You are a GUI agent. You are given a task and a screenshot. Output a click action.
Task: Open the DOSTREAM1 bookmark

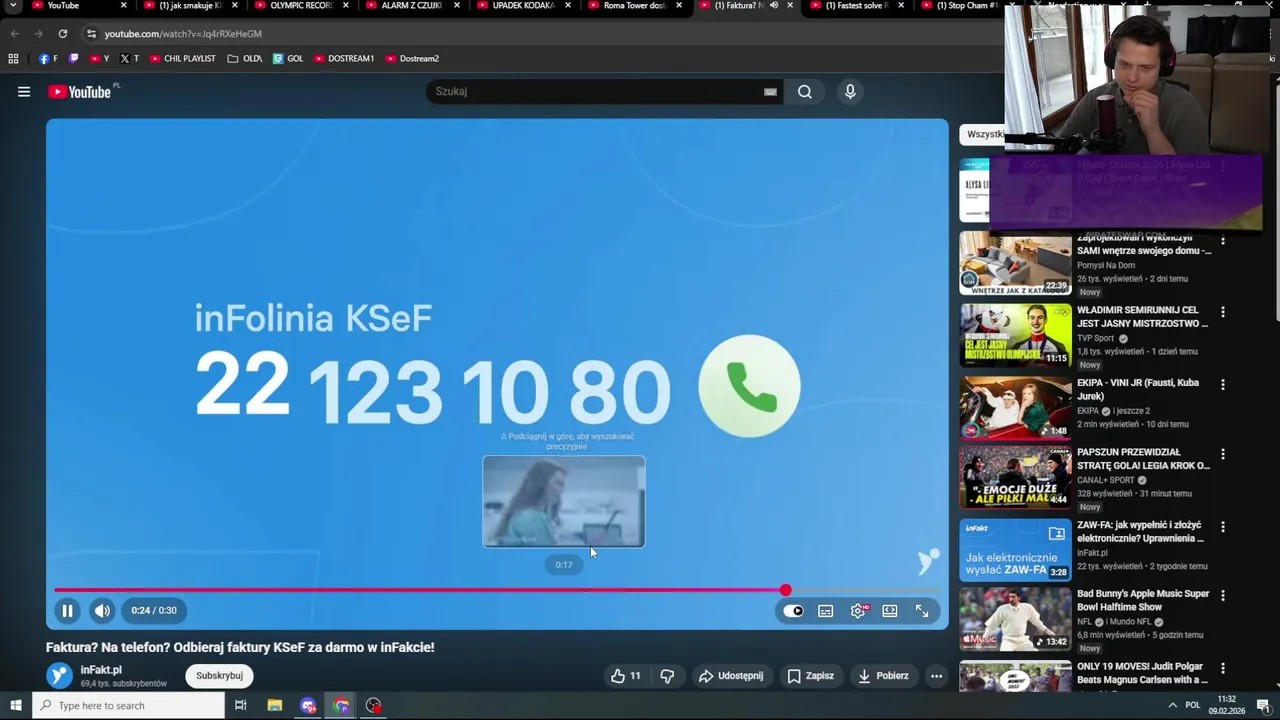344,59
